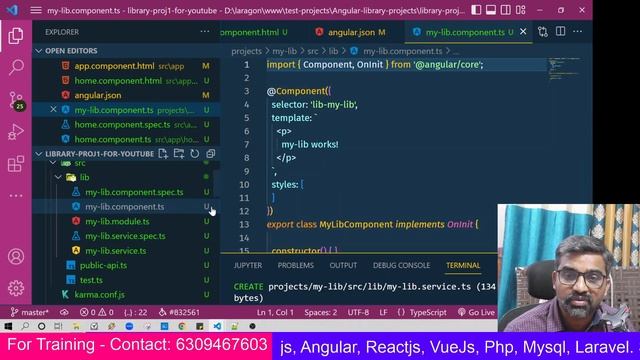Open karma.conf.js file
The width and height of the screenshot is (640, 360).
click(126, 295)
